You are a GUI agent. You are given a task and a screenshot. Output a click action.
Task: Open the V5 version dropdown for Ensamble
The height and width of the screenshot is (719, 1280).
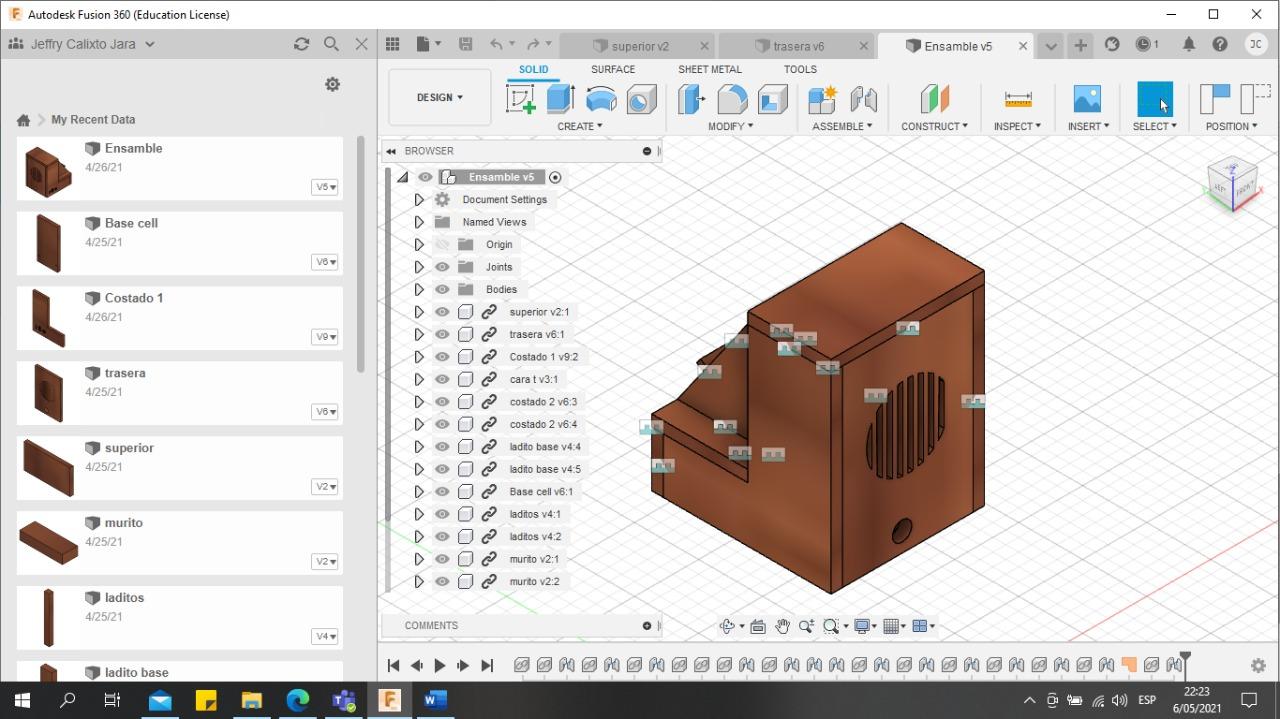click(x=325, y=187)
